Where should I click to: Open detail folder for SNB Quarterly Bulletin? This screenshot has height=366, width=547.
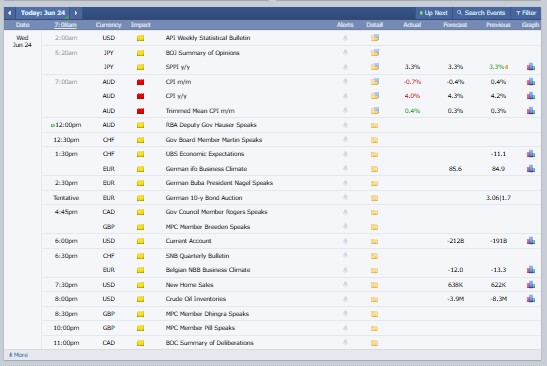[x=374, y=256]
